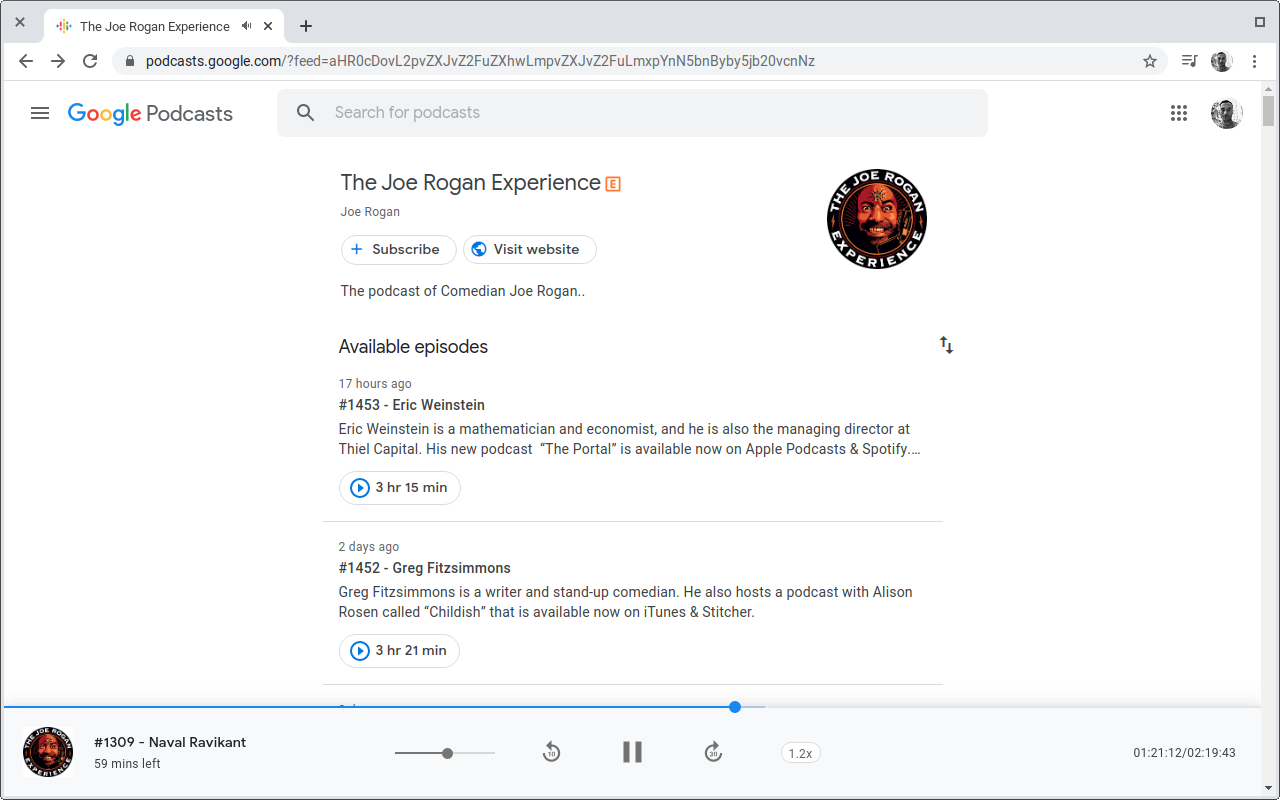Close The Joe Rogan Experience tab
The image size is (1280, 800).
[268, 26]
